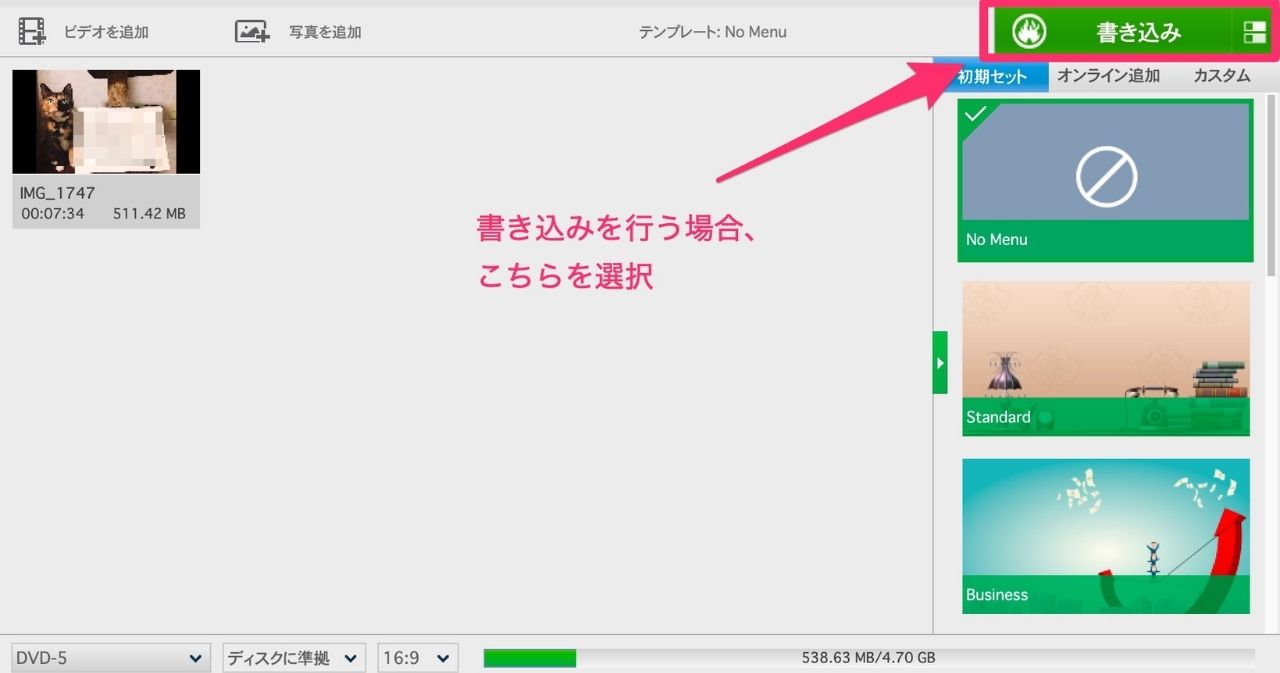Click the flame burn icon inside 書き込み button
The height and width of the screenshot is (673, 1280).
click(1030, 30)
